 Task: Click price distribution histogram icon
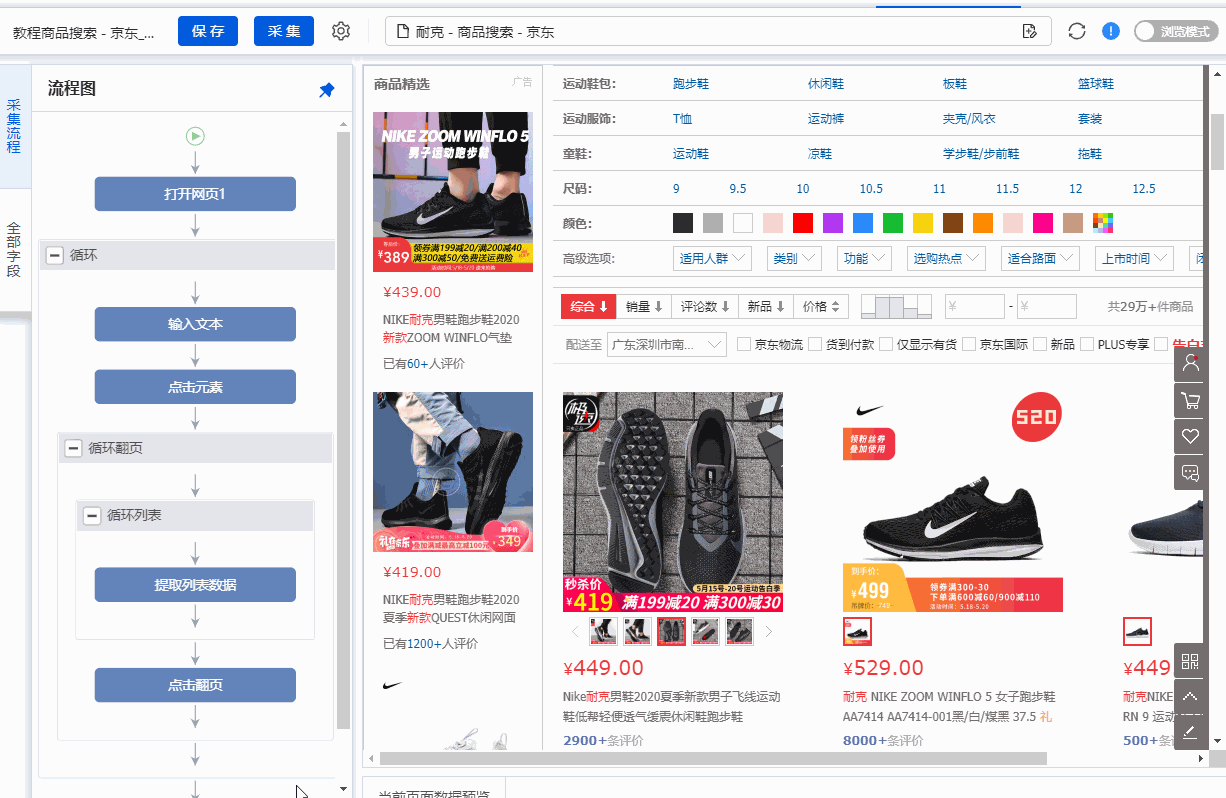(896, 306)
